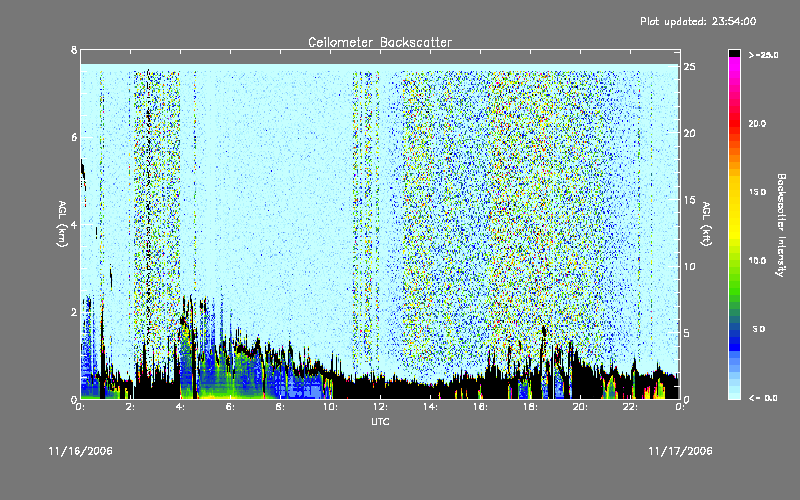Click the red band near 20.0 on colorbar

coord(734,124)
